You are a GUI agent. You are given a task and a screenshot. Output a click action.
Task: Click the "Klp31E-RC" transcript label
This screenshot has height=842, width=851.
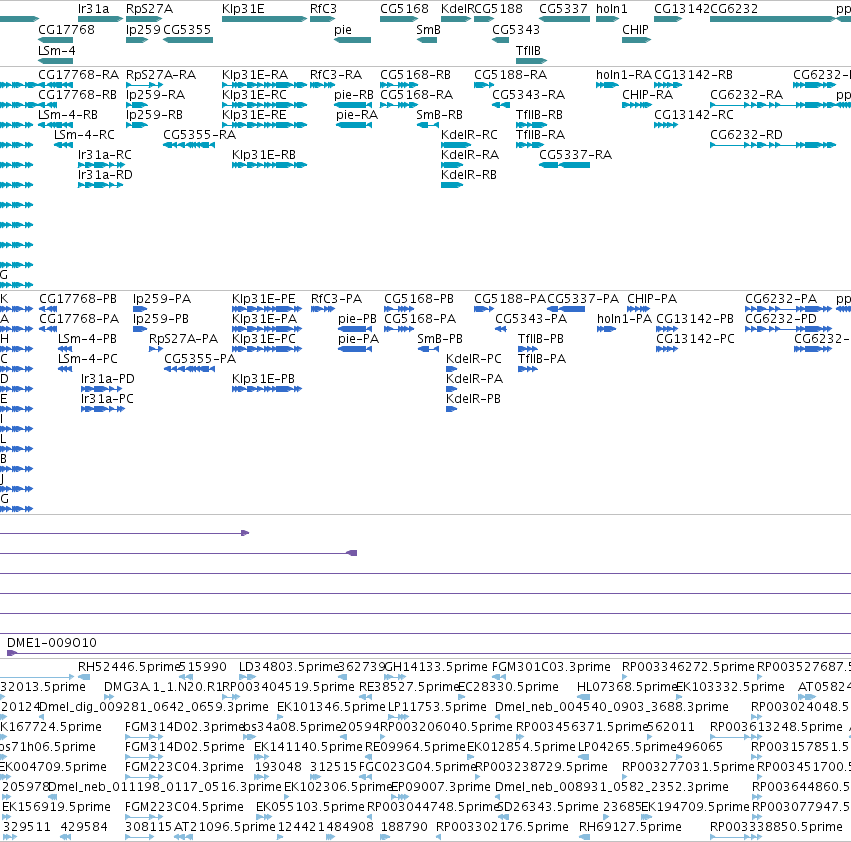254,94
